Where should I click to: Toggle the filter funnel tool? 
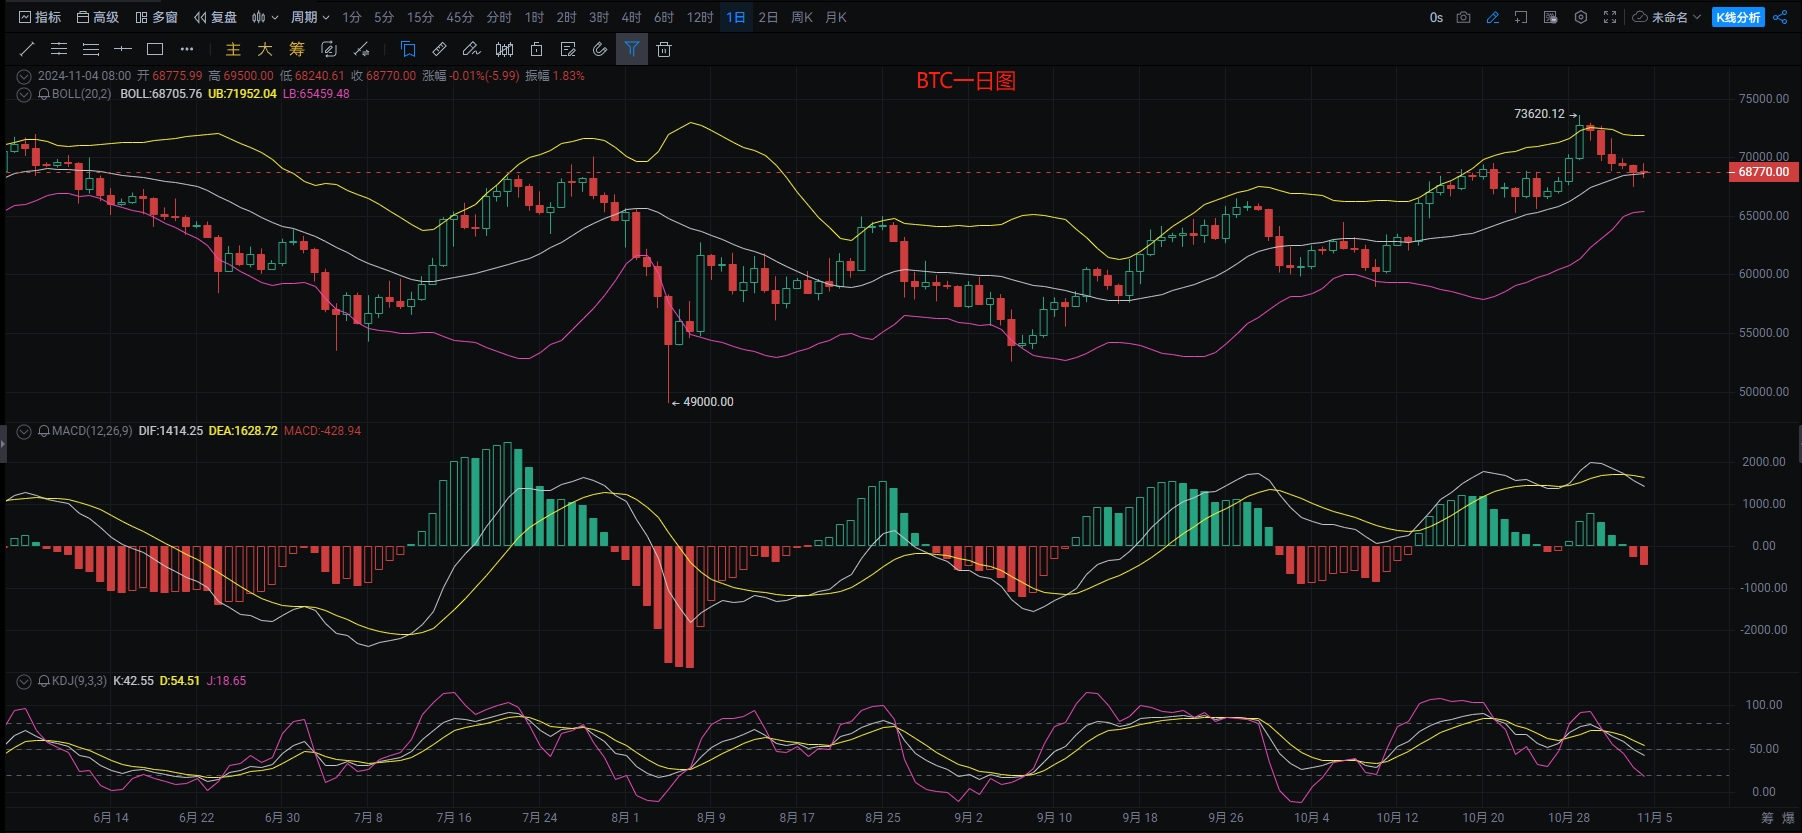click(x=632, y=49)
